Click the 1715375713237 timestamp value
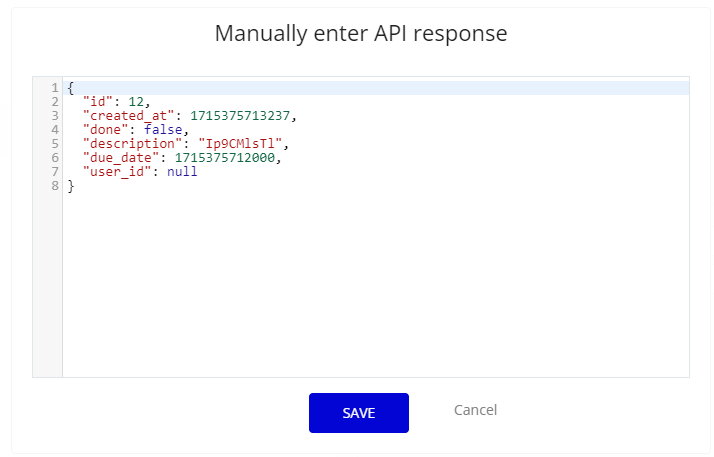The height and width of the screenshot is (457, 714). [x=242, y=116]
